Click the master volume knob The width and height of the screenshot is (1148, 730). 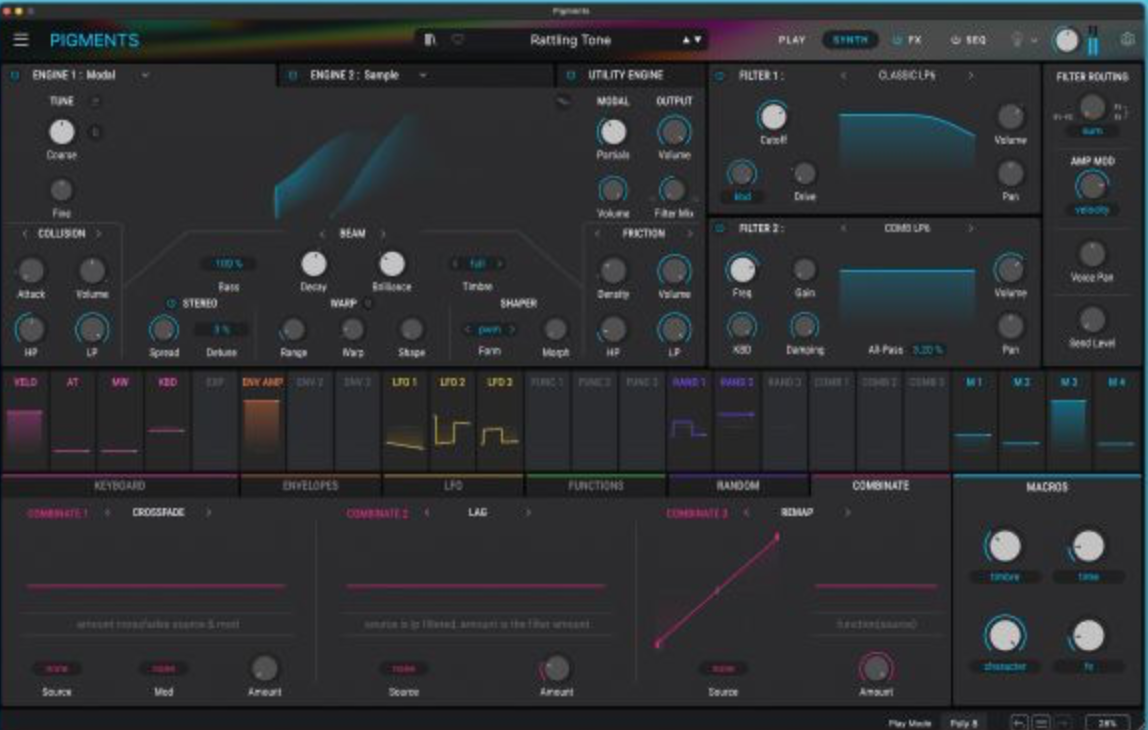point(1065,40)
